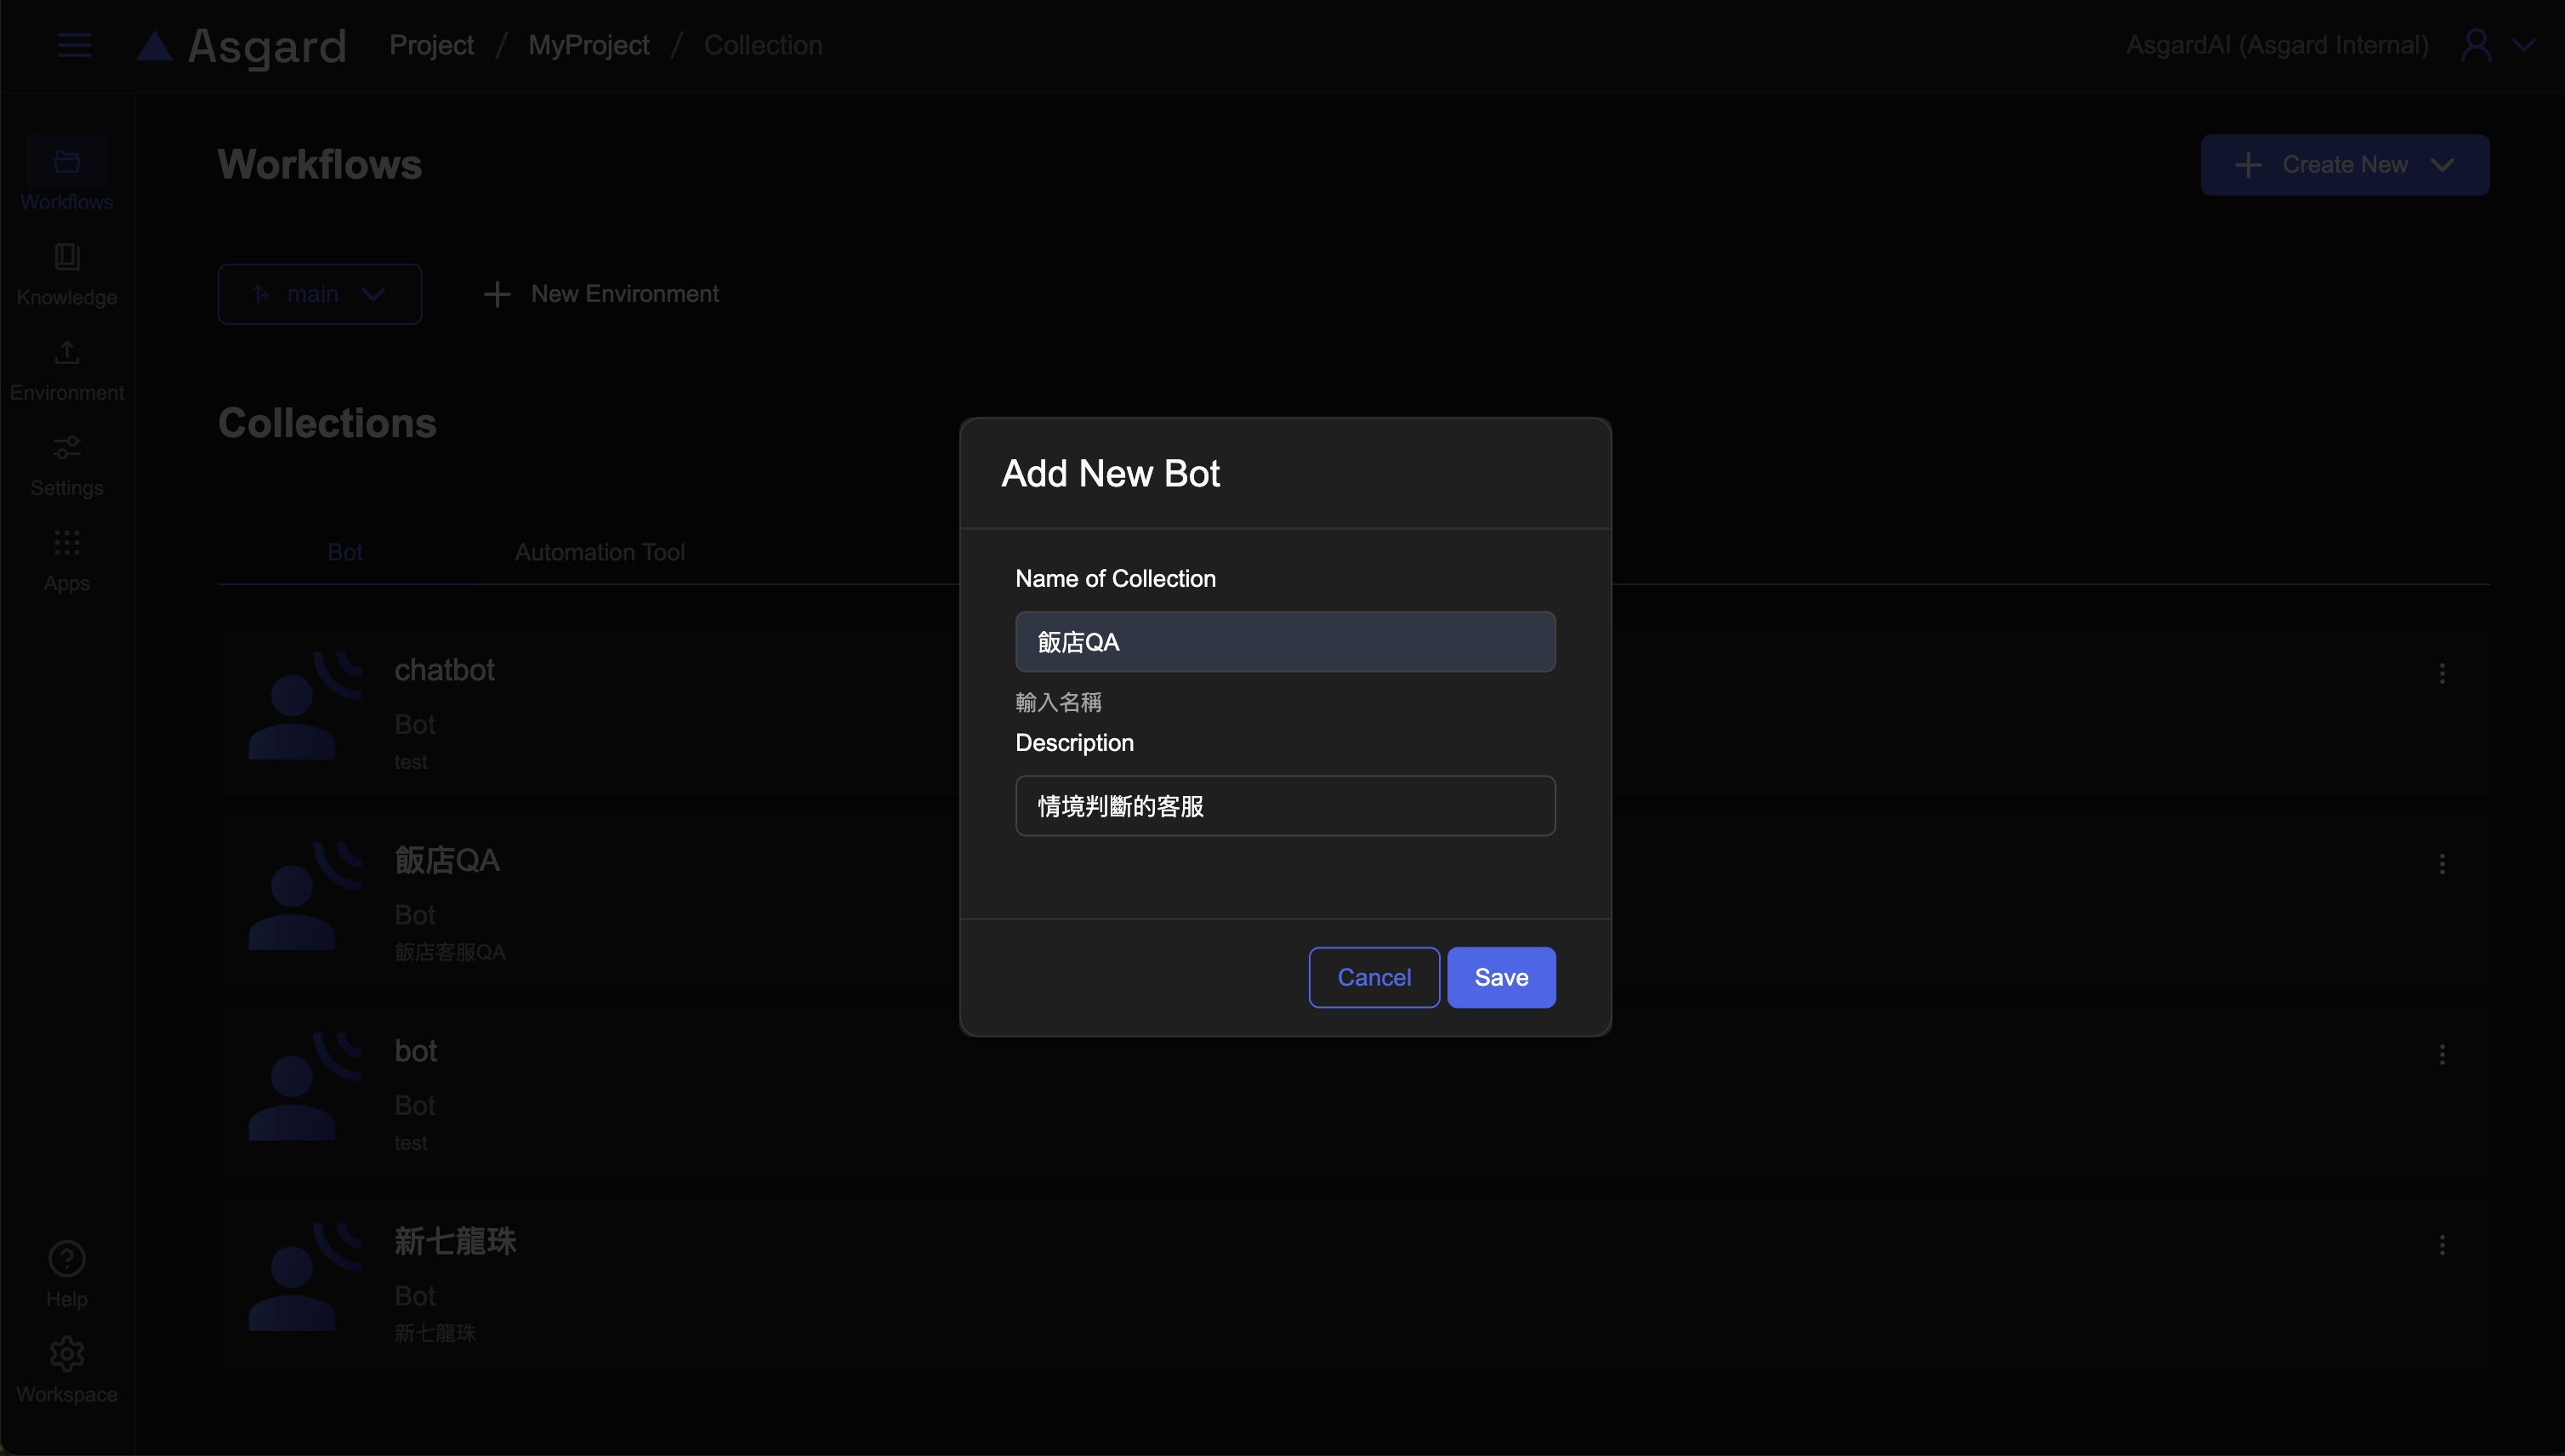Select the Bot tab
2565x1456 pixels.
coord(345,552)
